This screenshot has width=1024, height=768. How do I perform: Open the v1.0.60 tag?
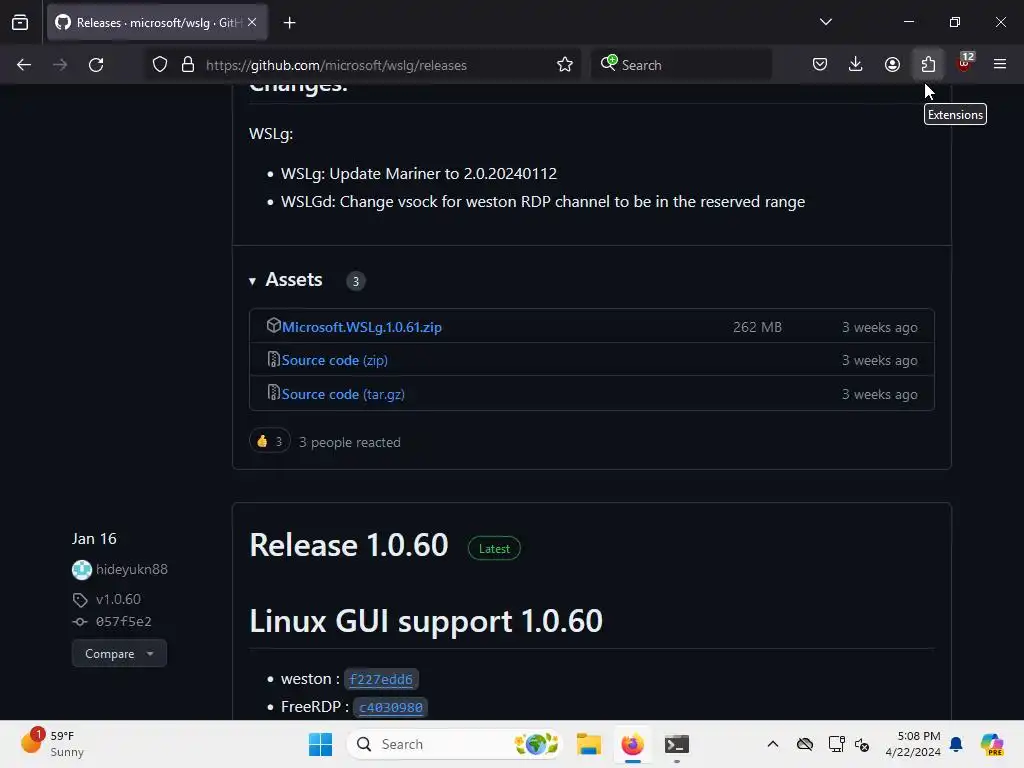pos(118,599)
